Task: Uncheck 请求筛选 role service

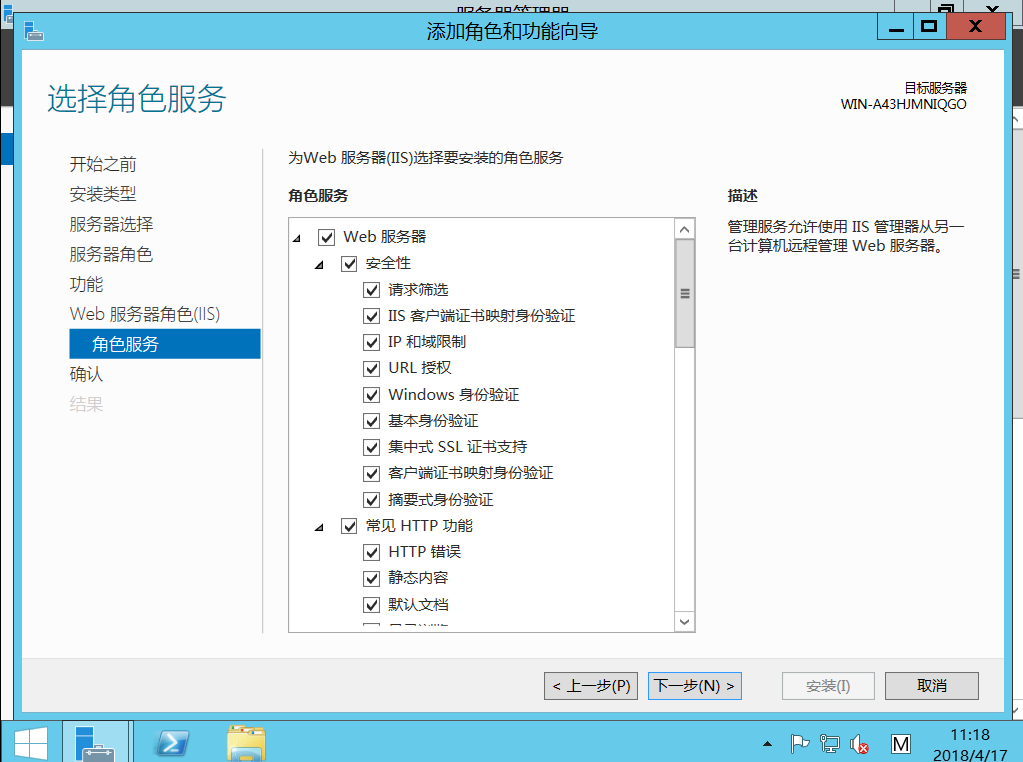Action: (371, 290)
